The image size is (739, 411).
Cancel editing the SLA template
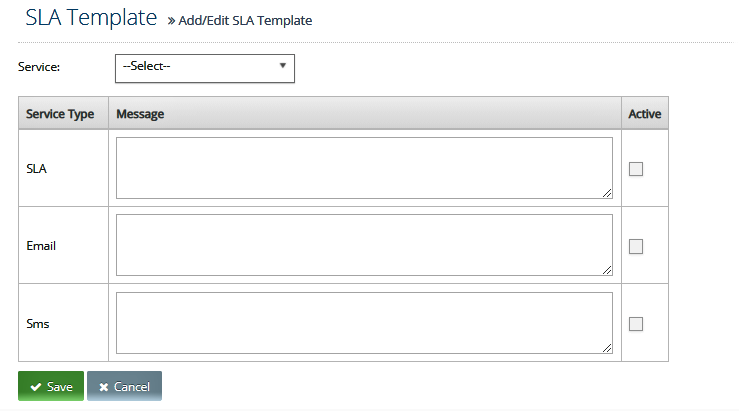(x=124, y=386)
